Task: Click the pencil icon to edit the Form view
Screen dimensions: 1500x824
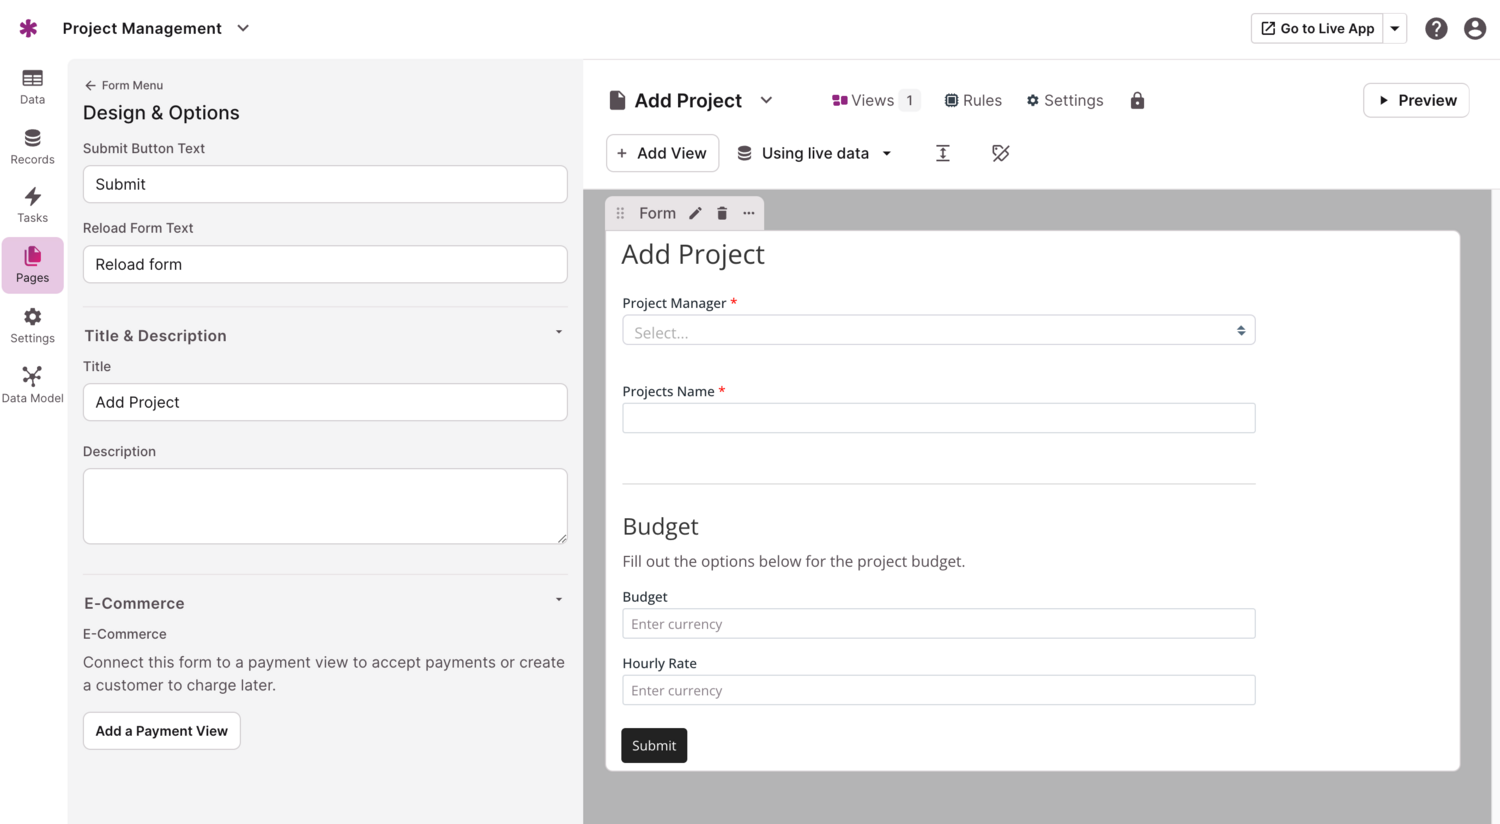Action: [695, 213]
